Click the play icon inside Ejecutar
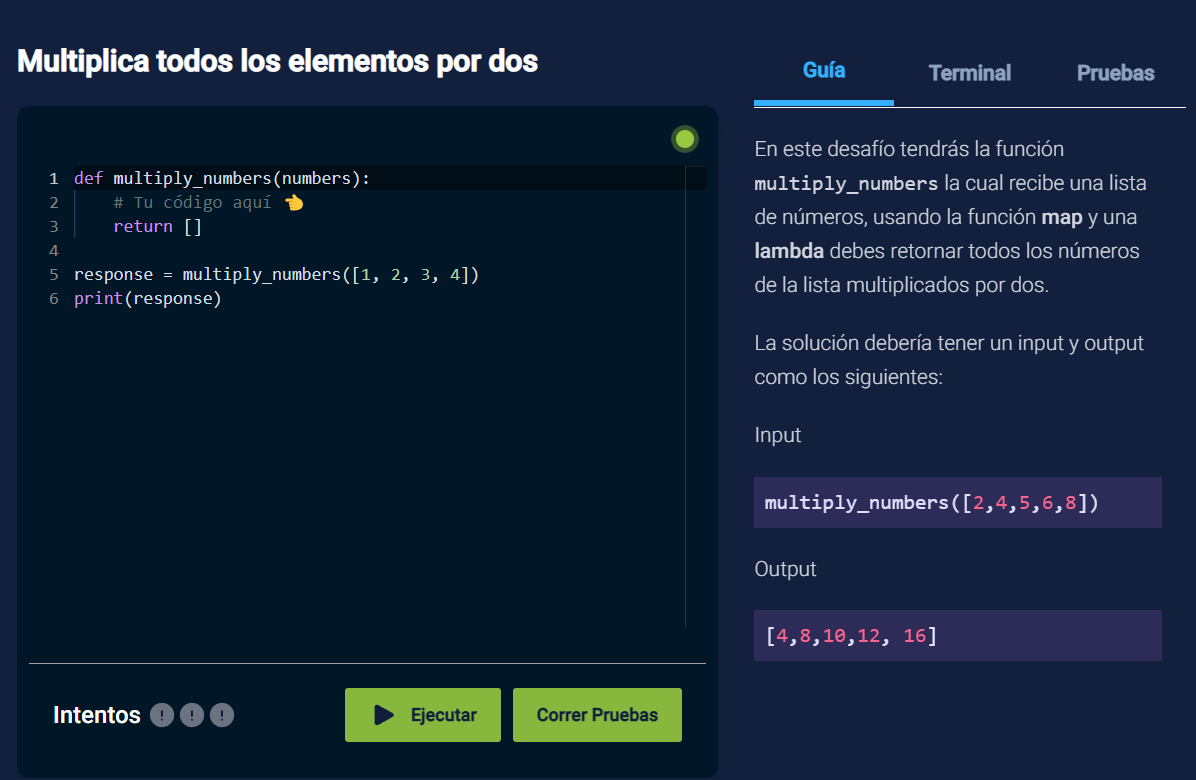Screen dimensions: 1196x780 pyautogui.click(x=384, y=715)
